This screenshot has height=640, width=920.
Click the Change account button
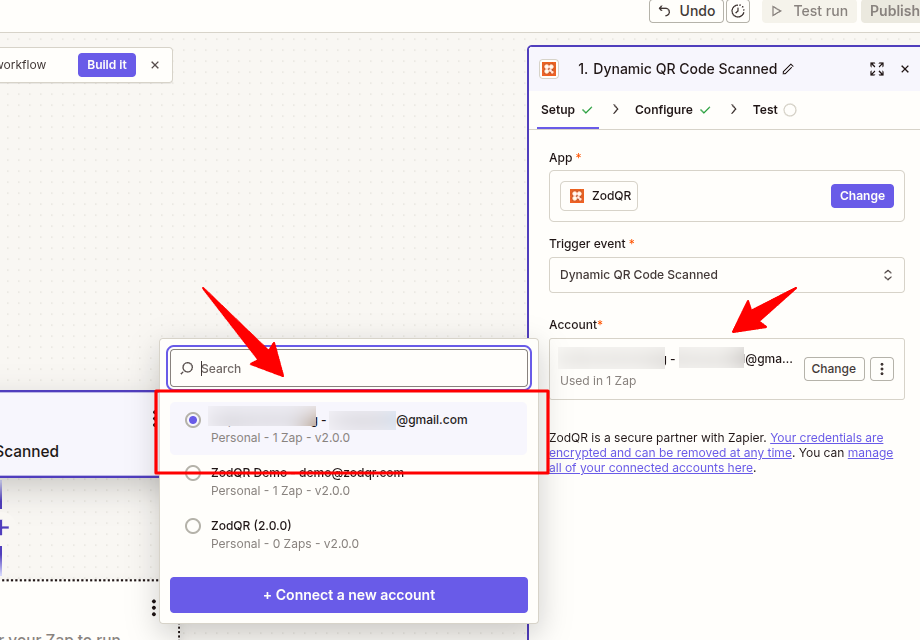pos(834,369)
